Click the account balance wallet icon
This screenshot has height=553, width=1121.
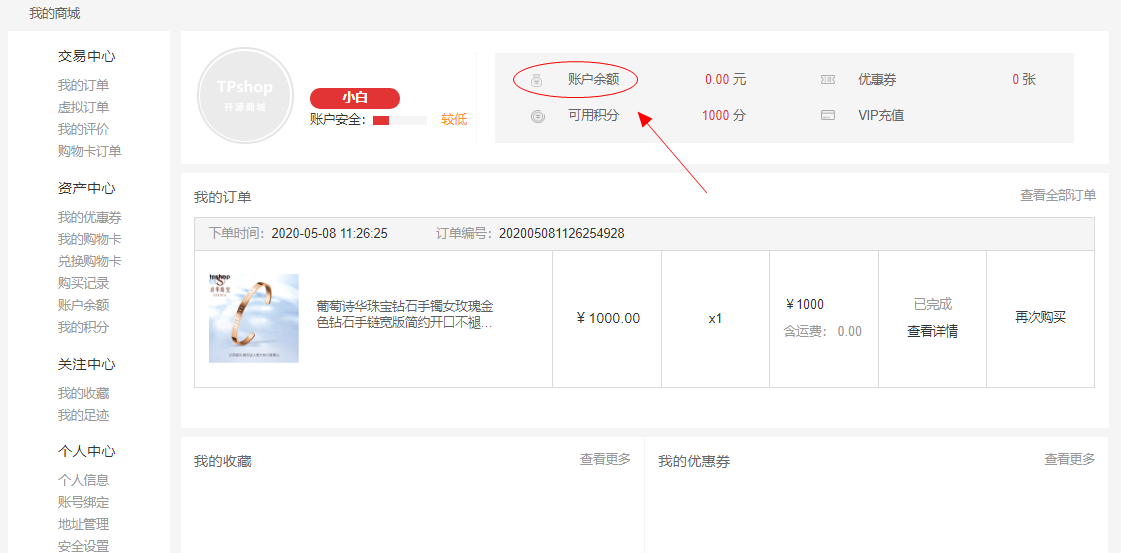pos(537,80)
